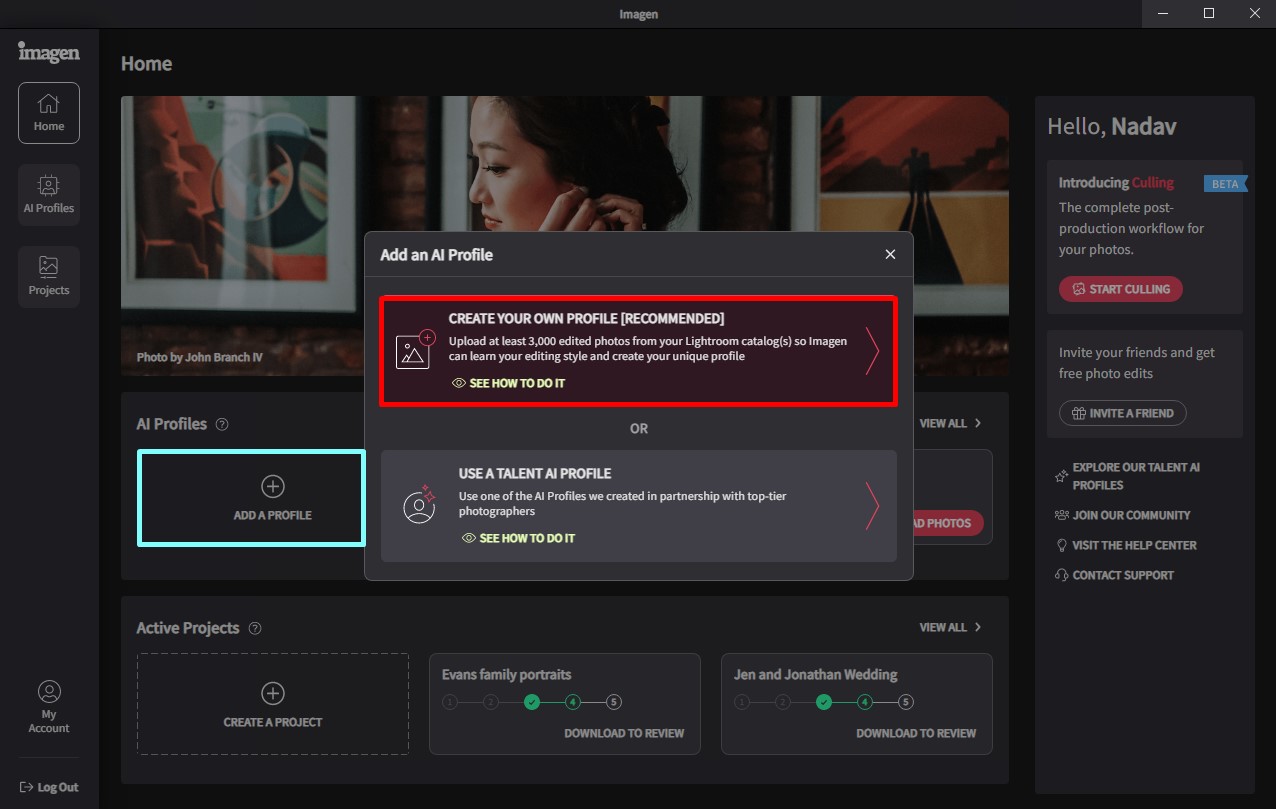Screen dimensions: 1276x809
Task: Open See How To Do It under Create Your Own Profile
Action: [508, 383]
